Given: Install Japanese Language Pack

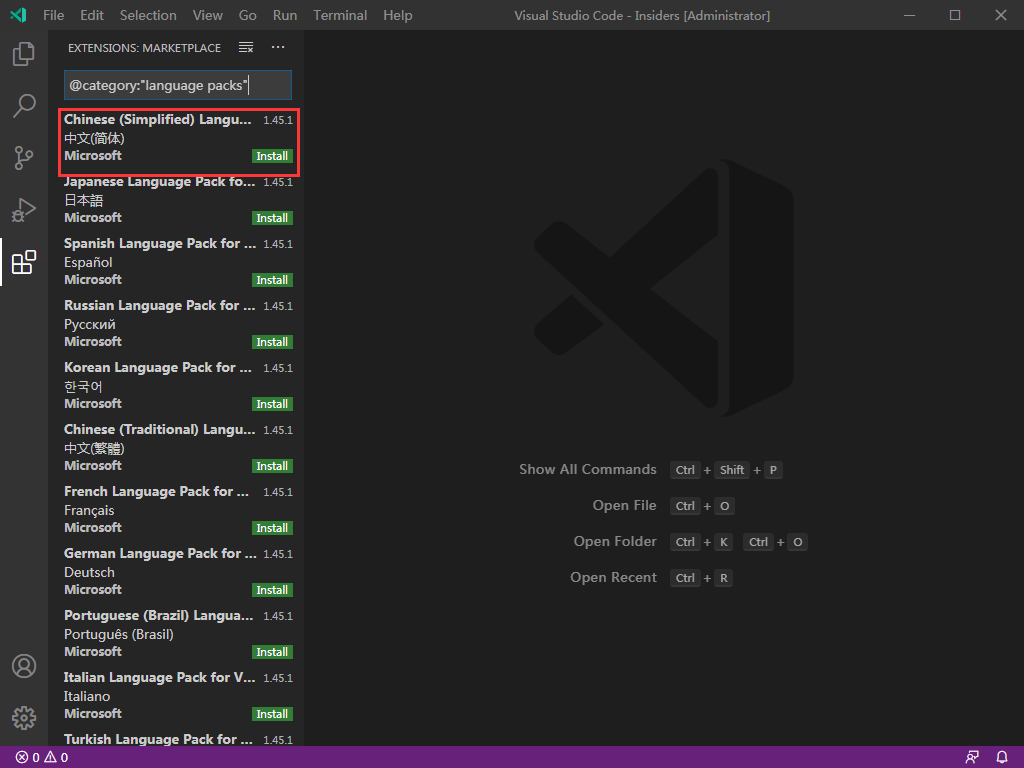Looking at the screenshot, I should [272, 218].
